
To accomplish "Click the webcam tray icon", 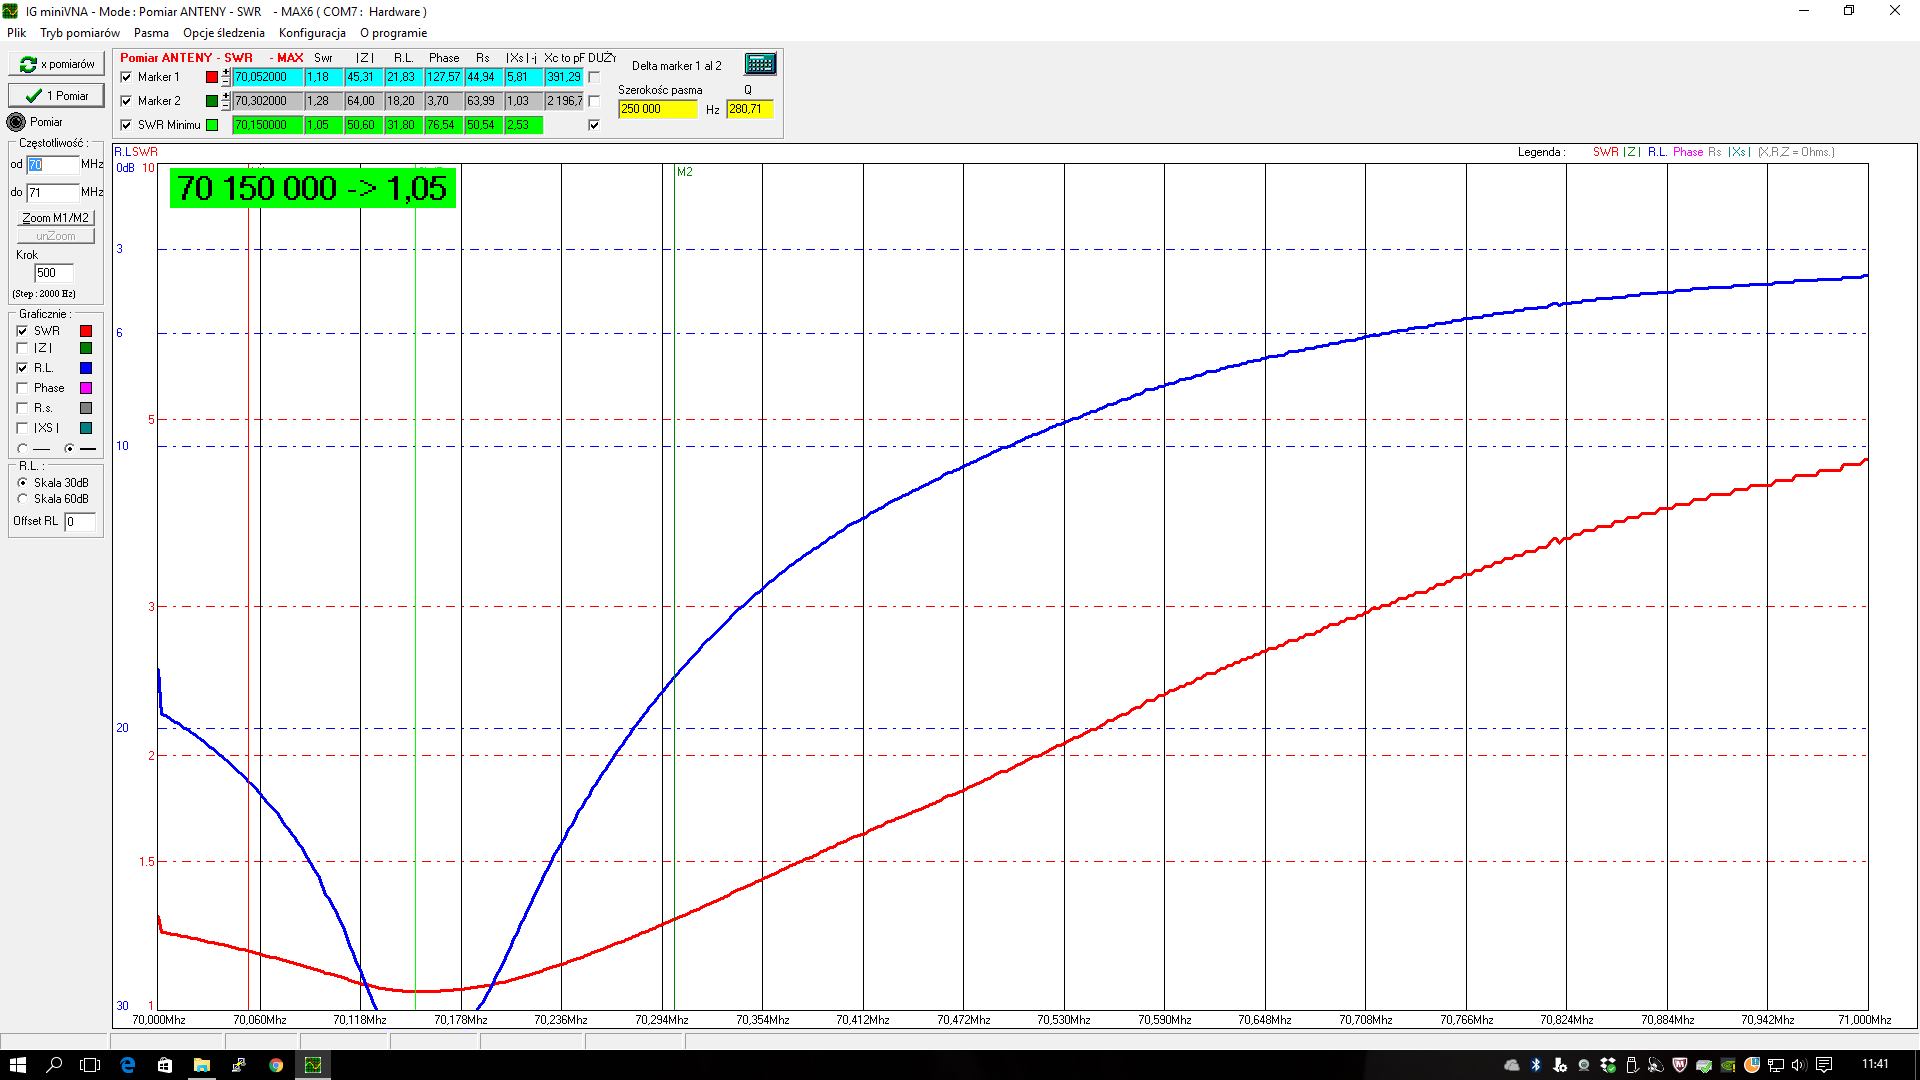I will click(1584, 1065).
